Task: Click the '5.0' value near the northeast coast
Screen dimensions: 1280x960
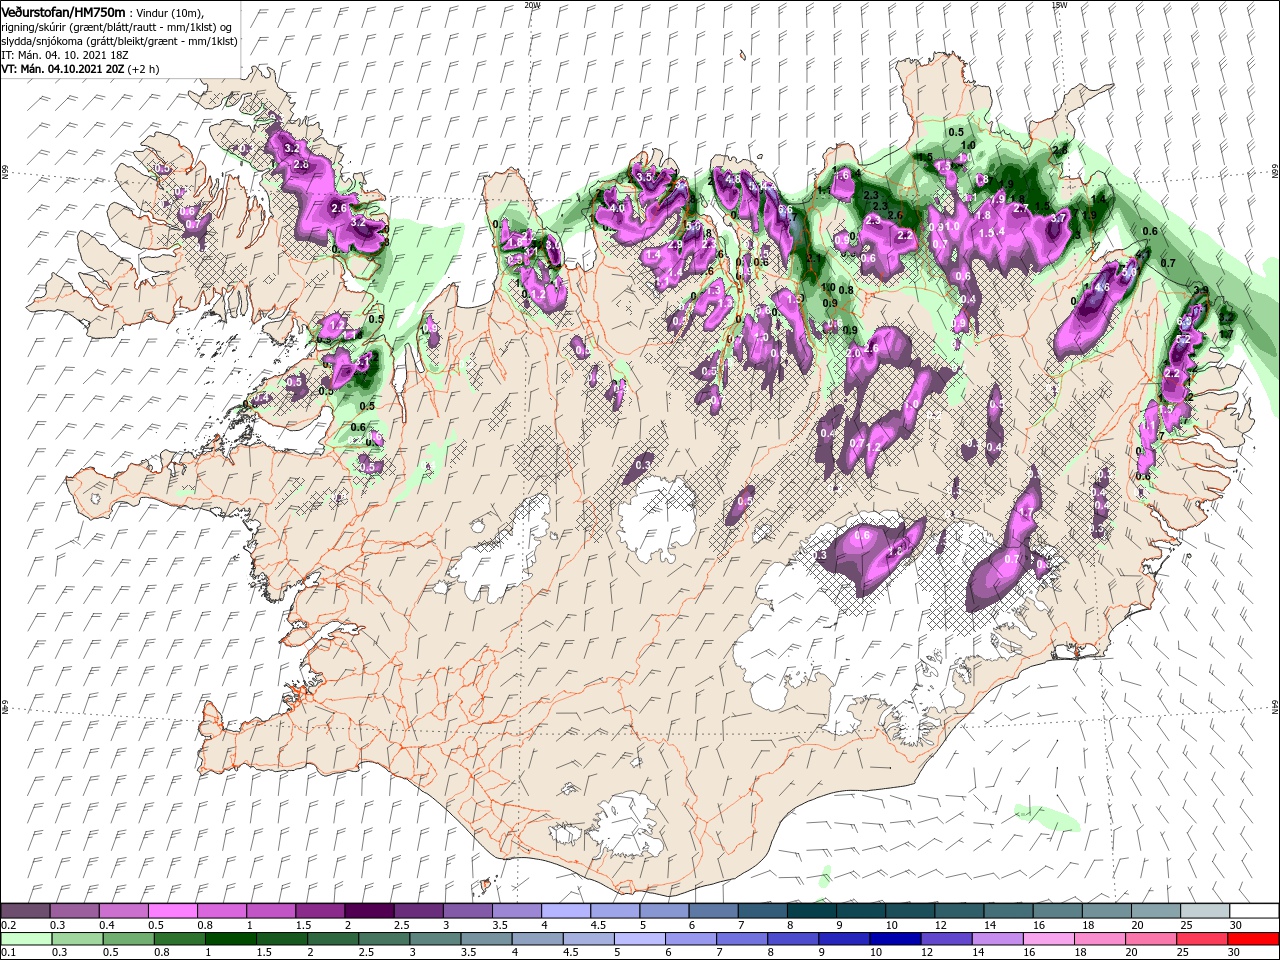Action: click(1131, 270)
